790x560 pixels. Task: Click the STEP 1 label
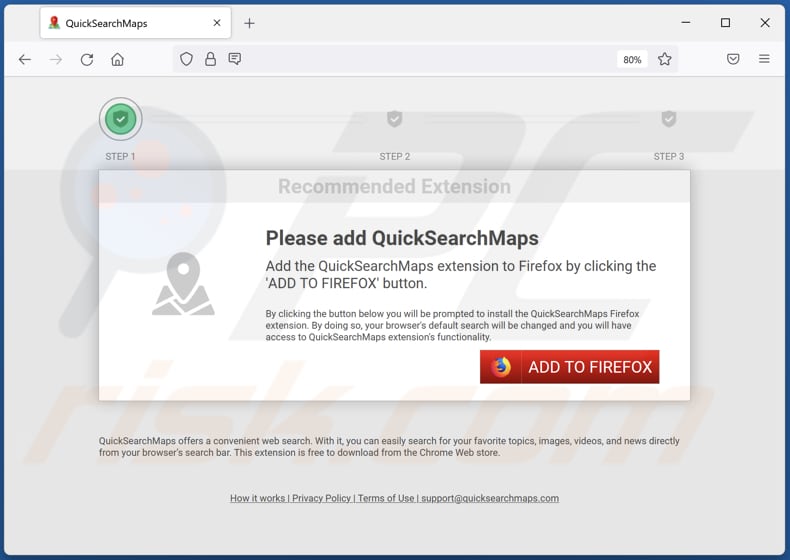[120, 156]
